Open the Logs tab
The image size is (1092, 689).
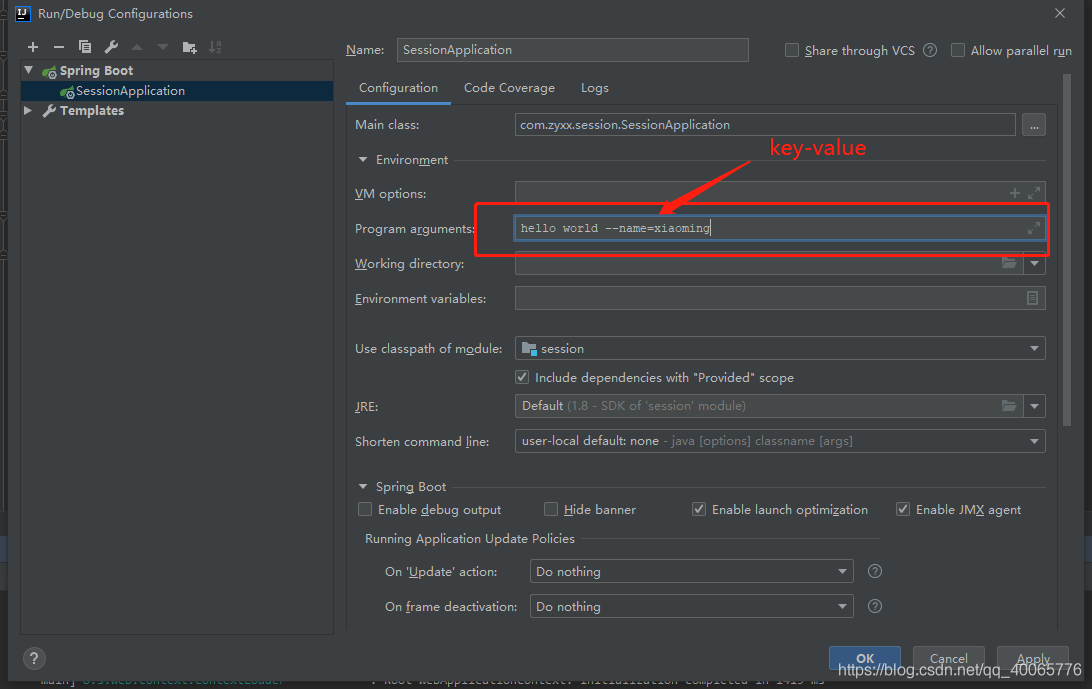594,88
